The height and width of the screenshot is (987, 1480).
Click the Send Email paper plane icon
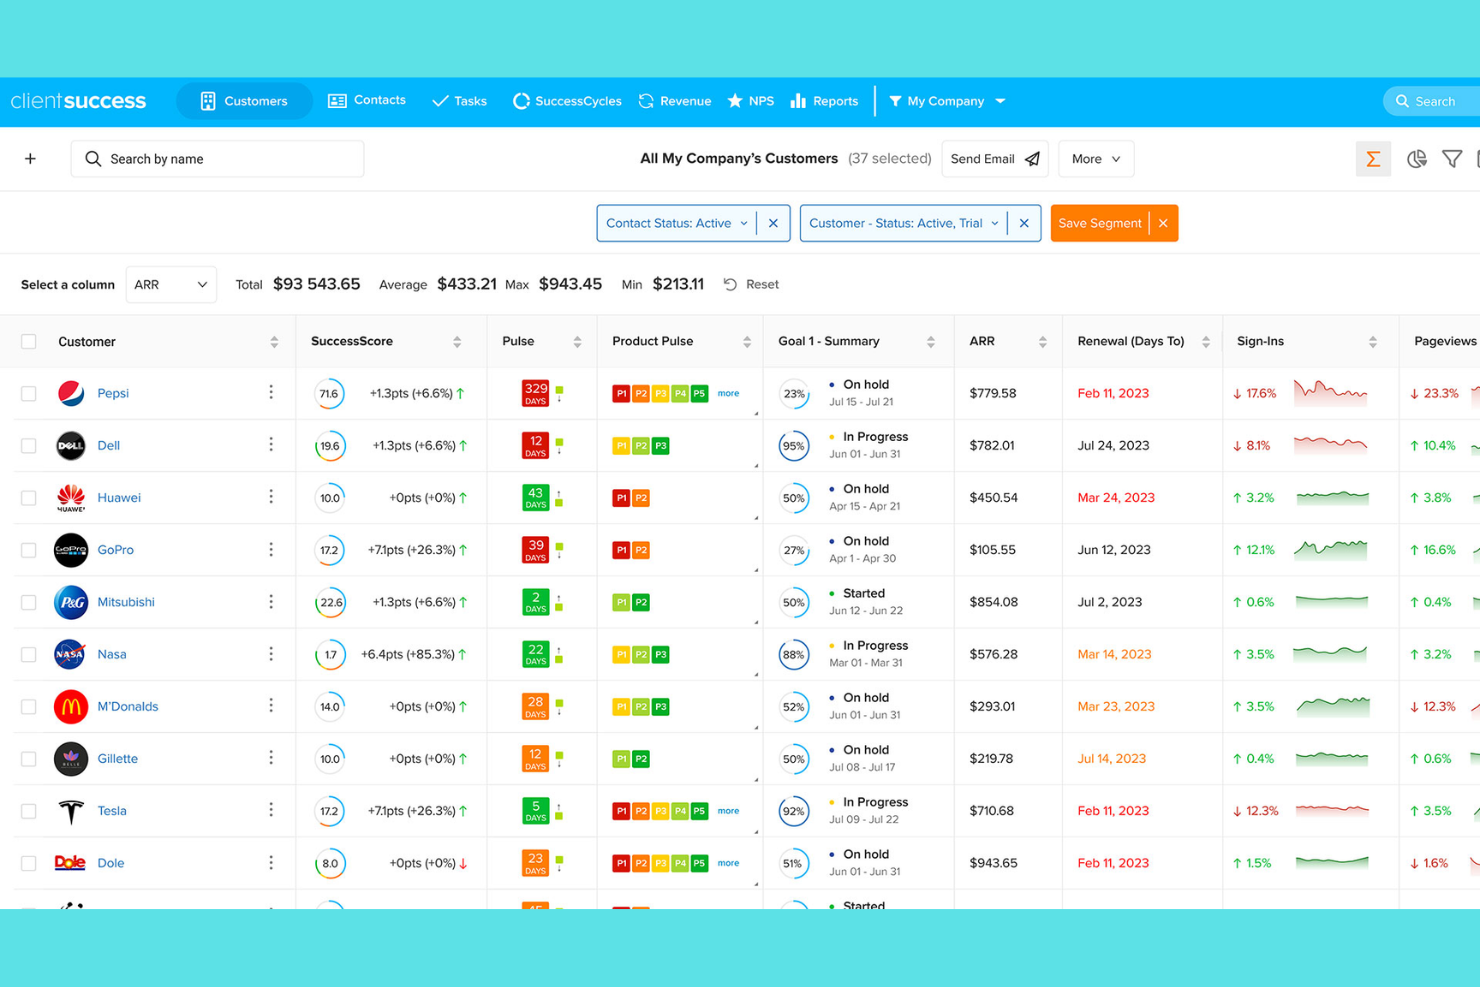pyautogui.click(x=1032, y=158)
